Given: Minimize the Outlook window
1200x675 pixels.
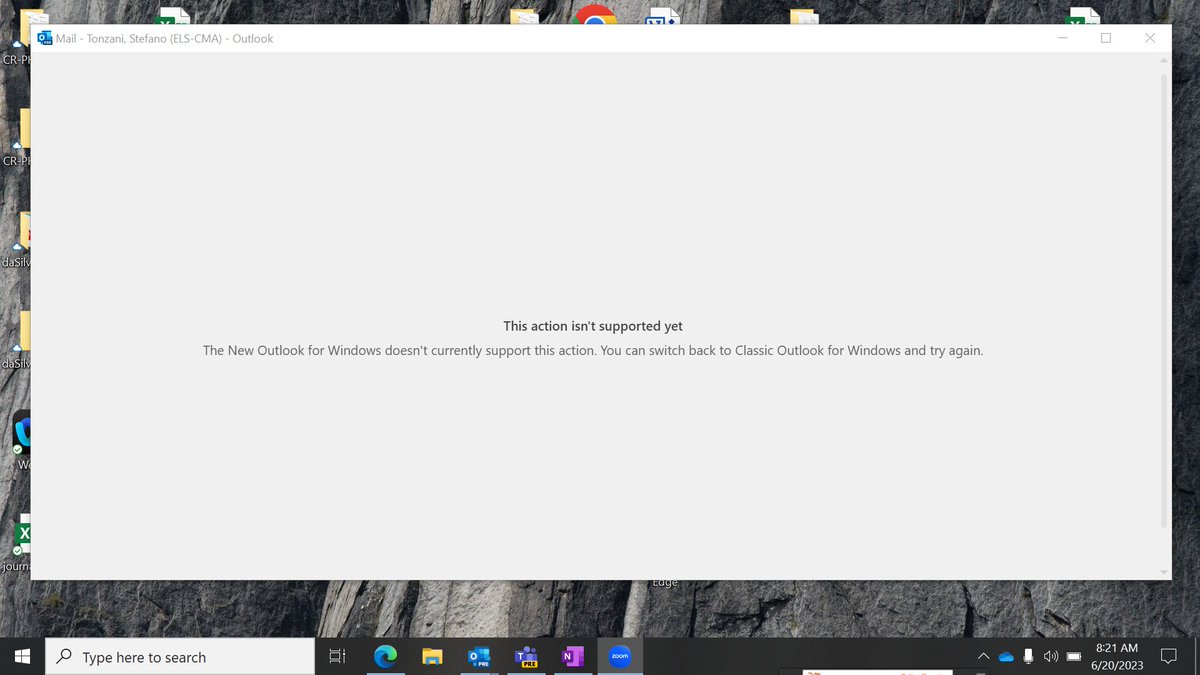Looking at the screenshot, I should [x=1062, y=38].
